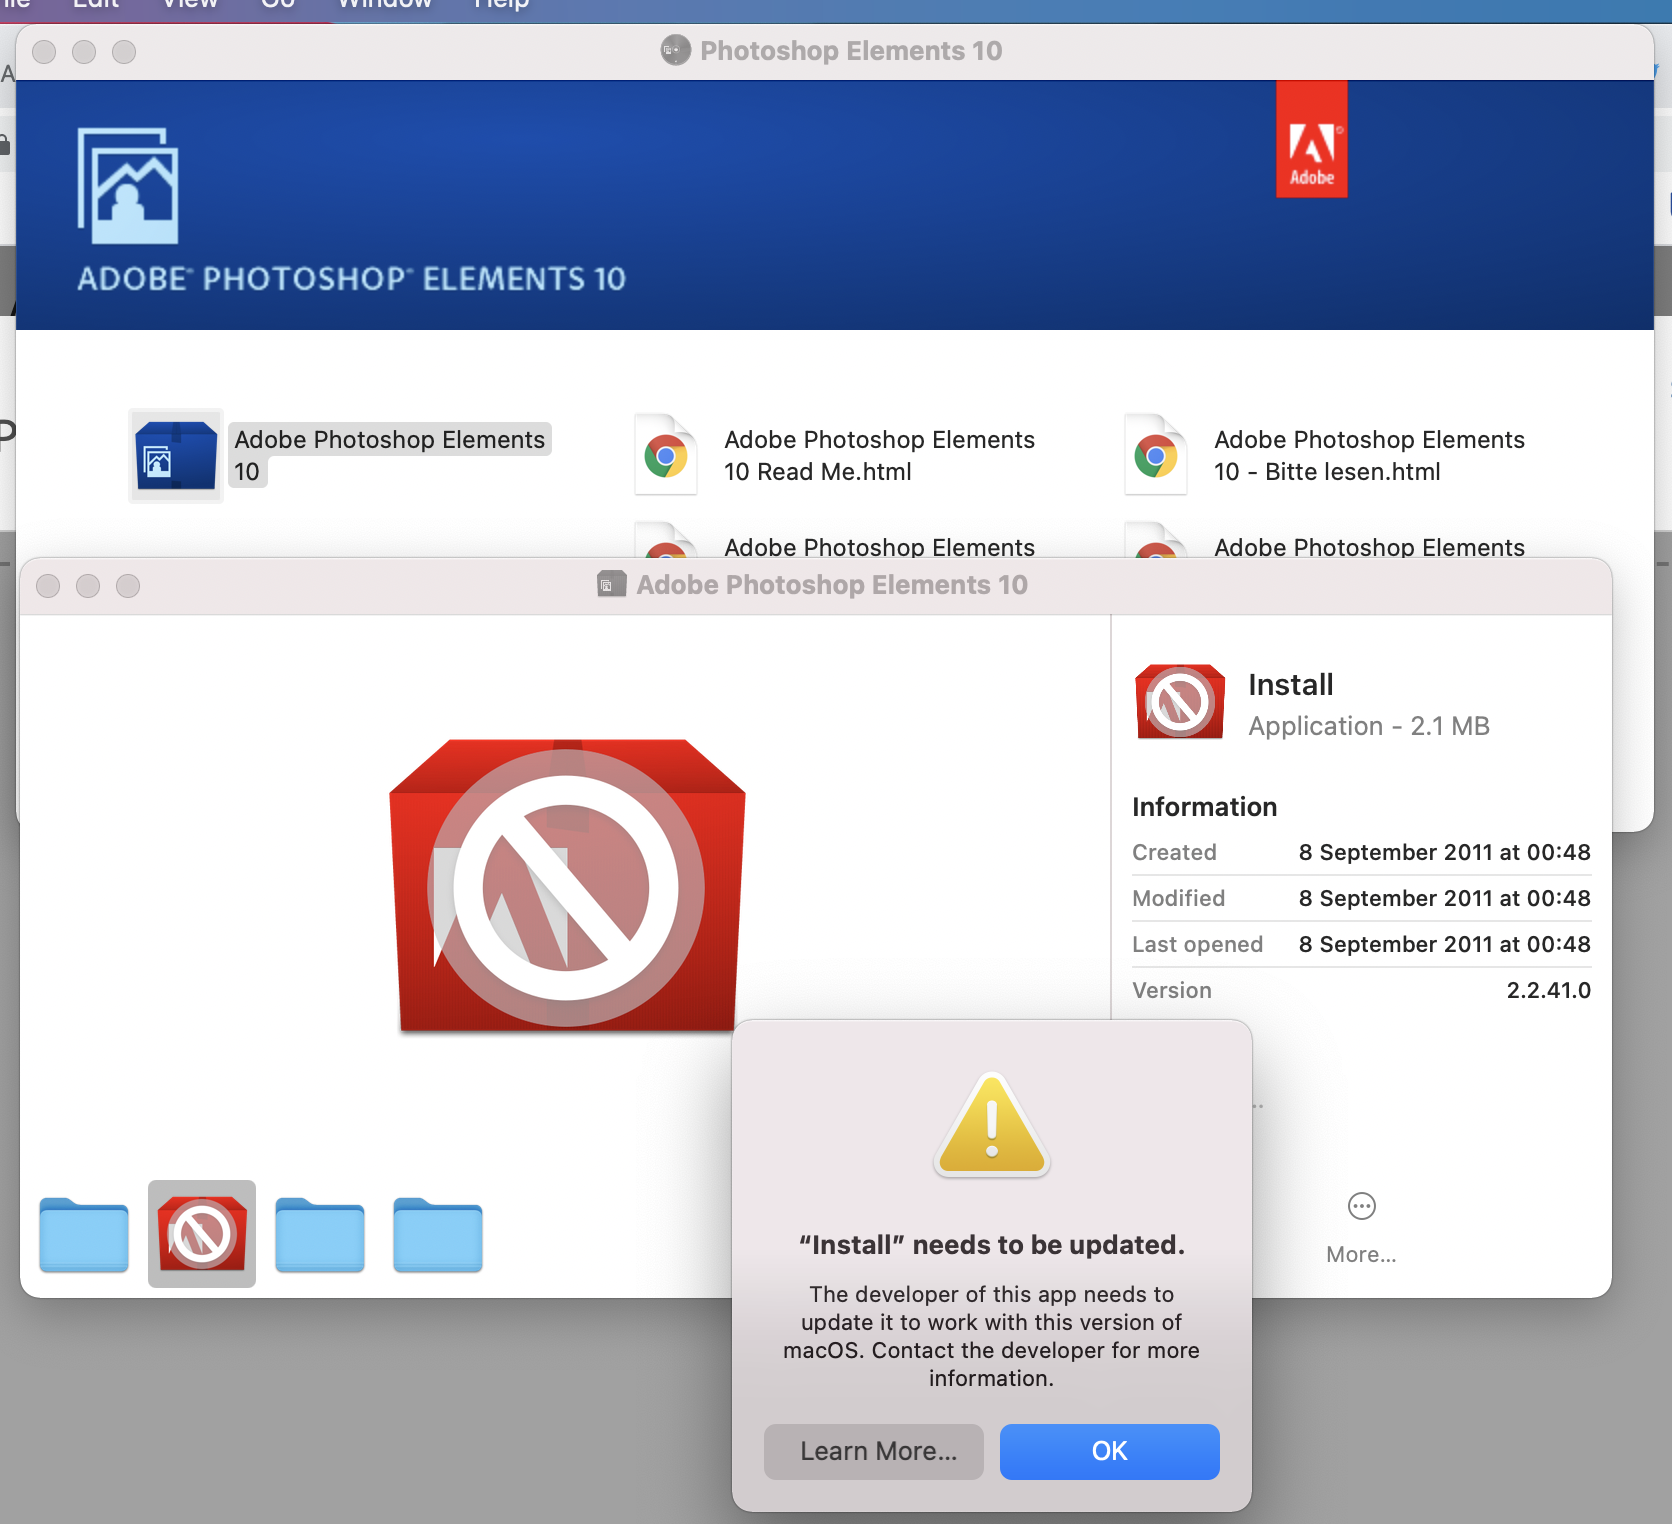
Task: Zoom the Photoshop Elements 10 disk window
Action: (124, 51)
